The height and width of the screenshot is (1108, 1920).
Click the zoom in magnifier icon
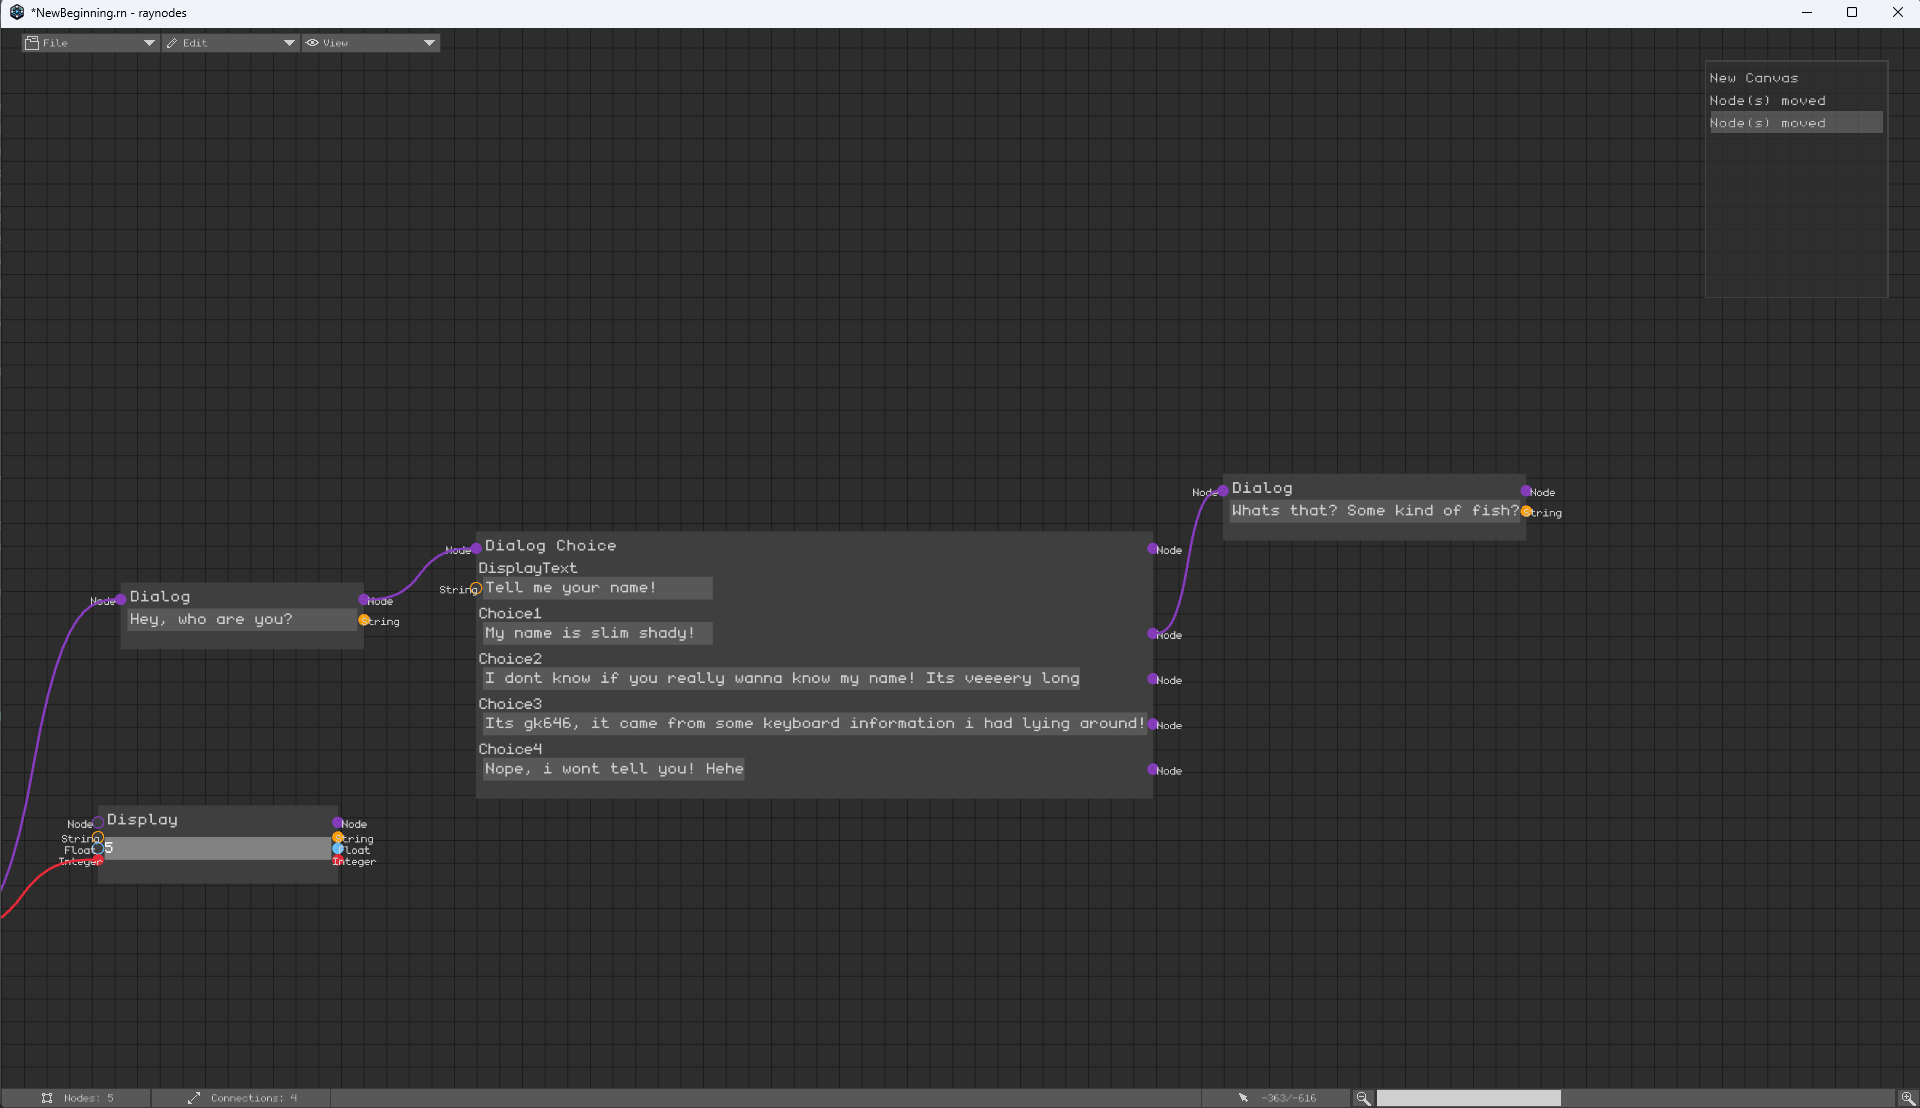tap(1907, 1098)
